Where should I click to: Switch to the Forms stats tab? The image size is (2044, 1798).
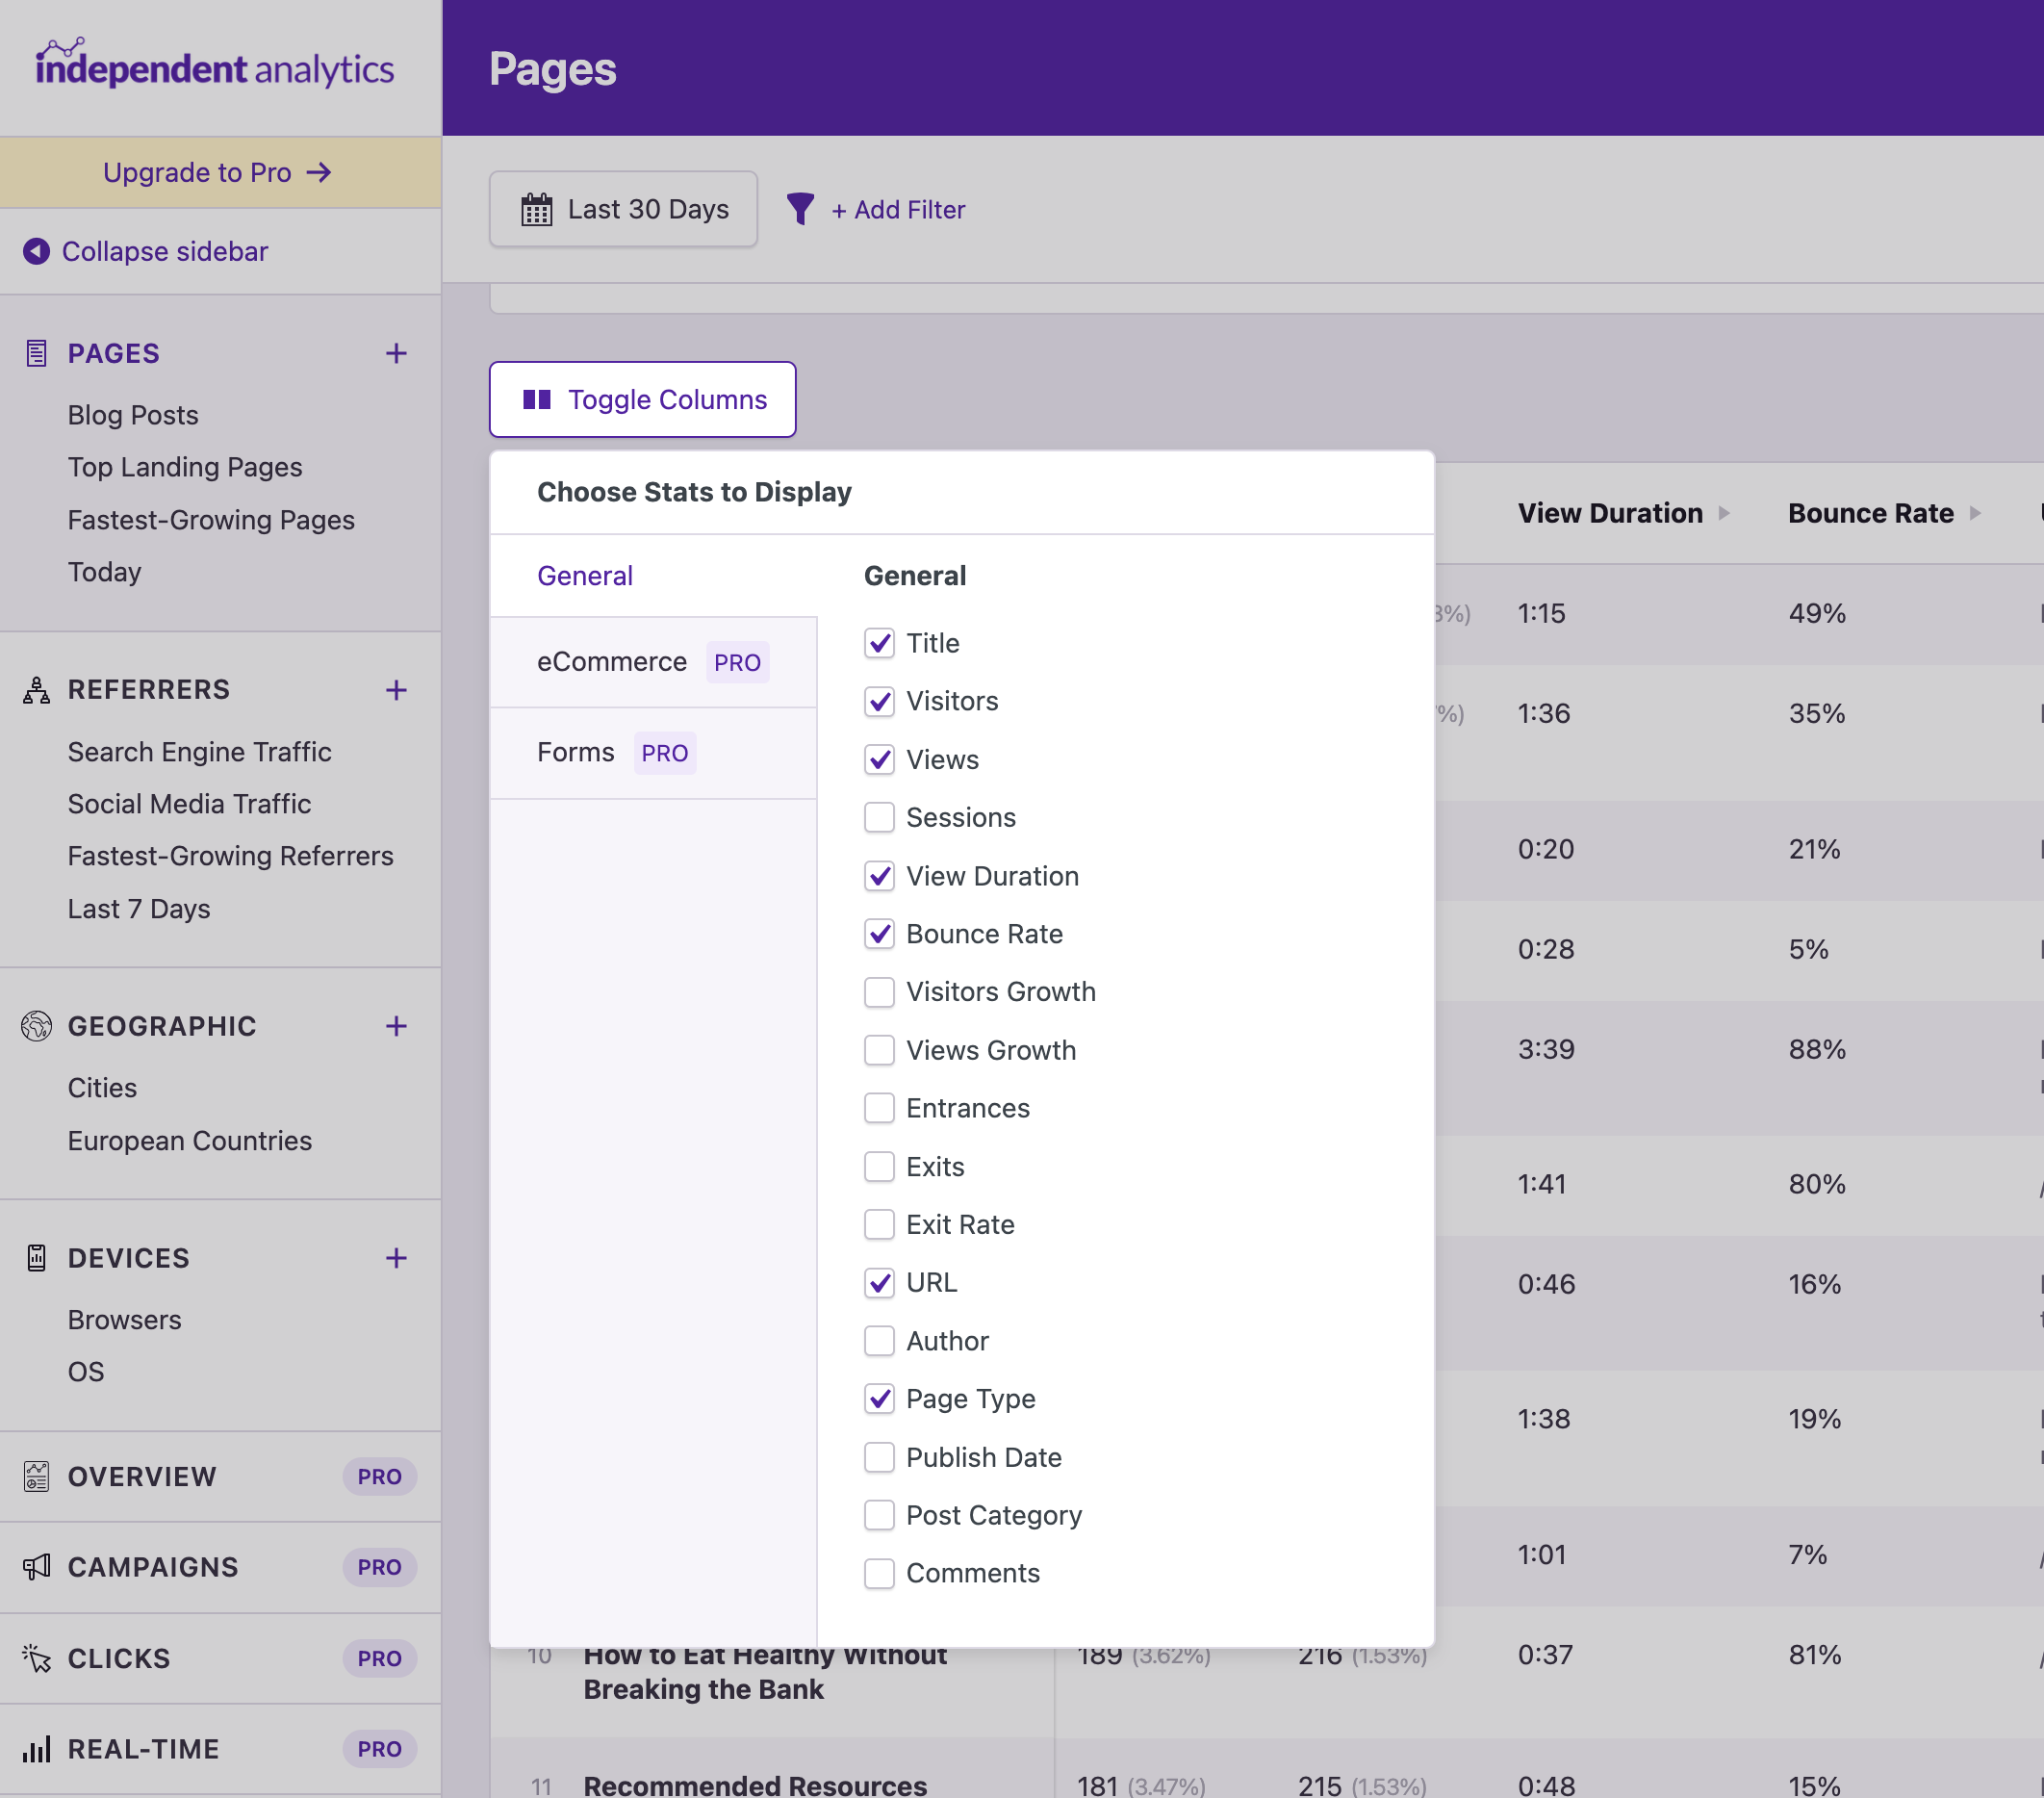[576, 752]
